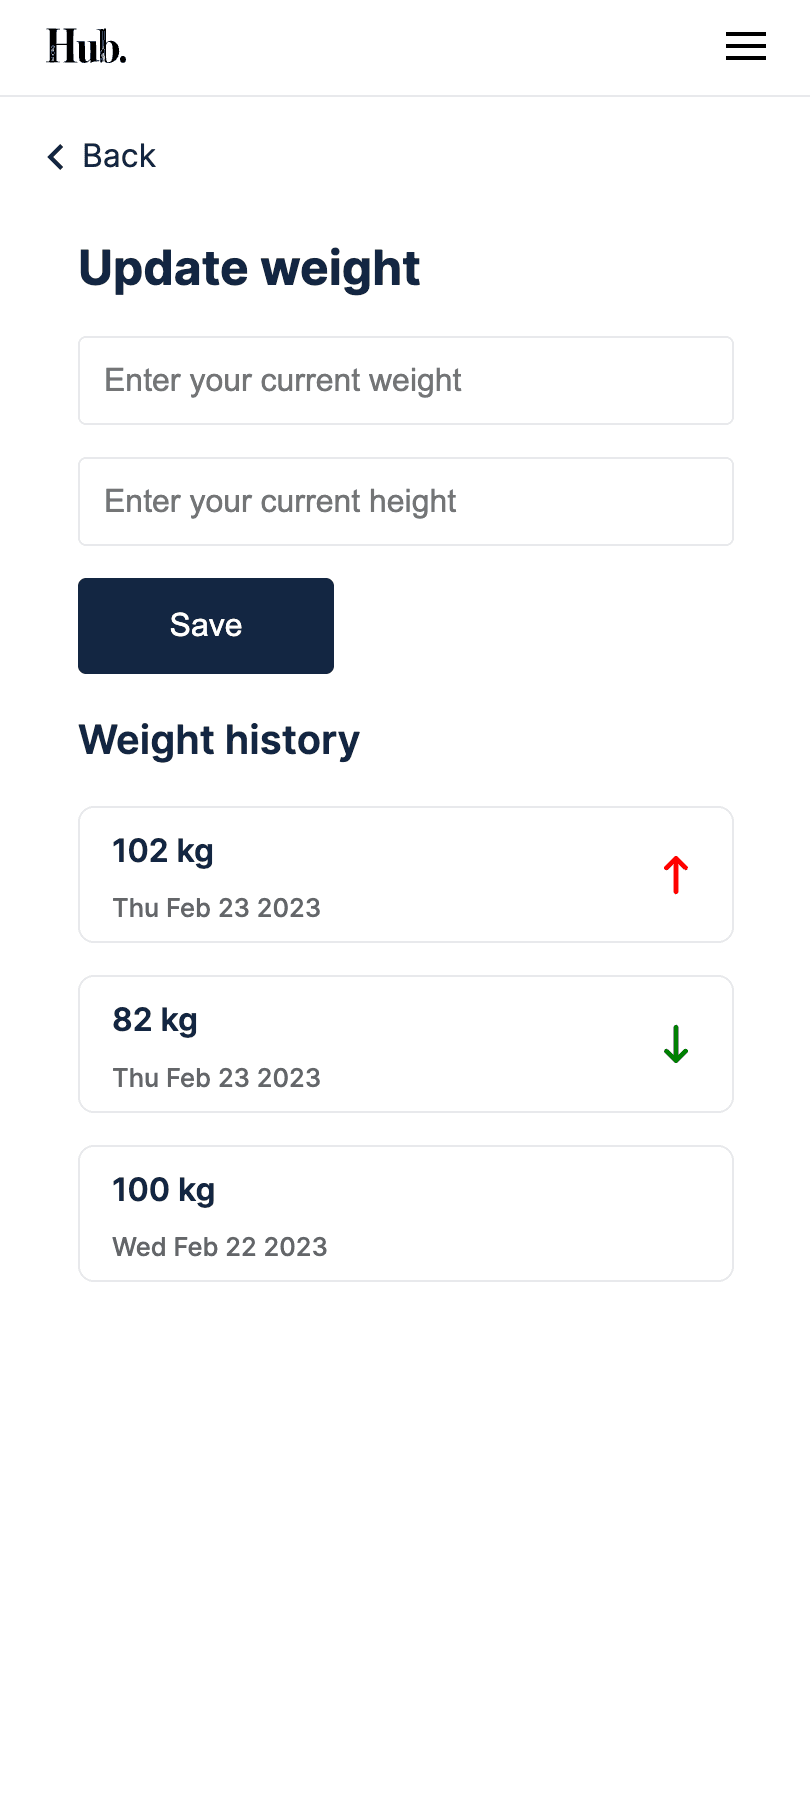This screenshot has height=1820, width=810.
Task: Click the current height input field
Action: click(405, 501)
